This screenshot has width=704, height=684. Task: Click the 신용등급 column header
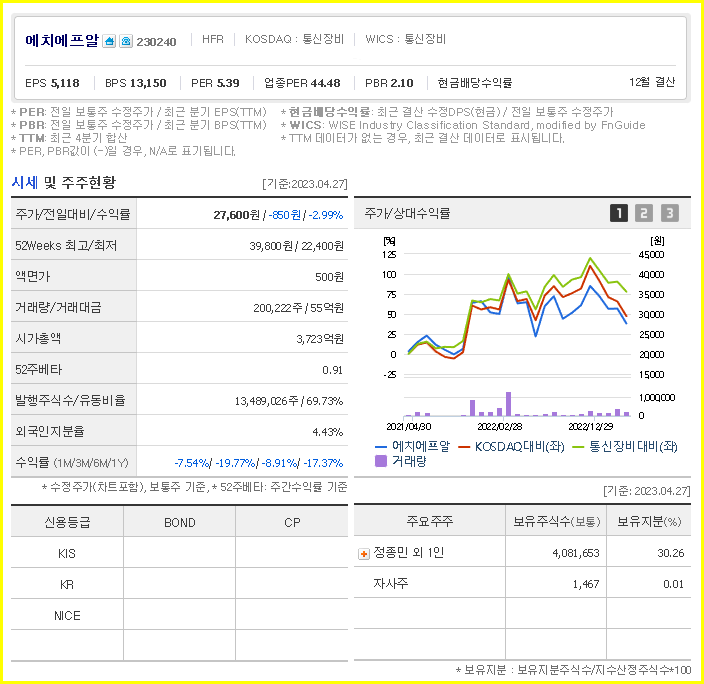coord(67,522)
